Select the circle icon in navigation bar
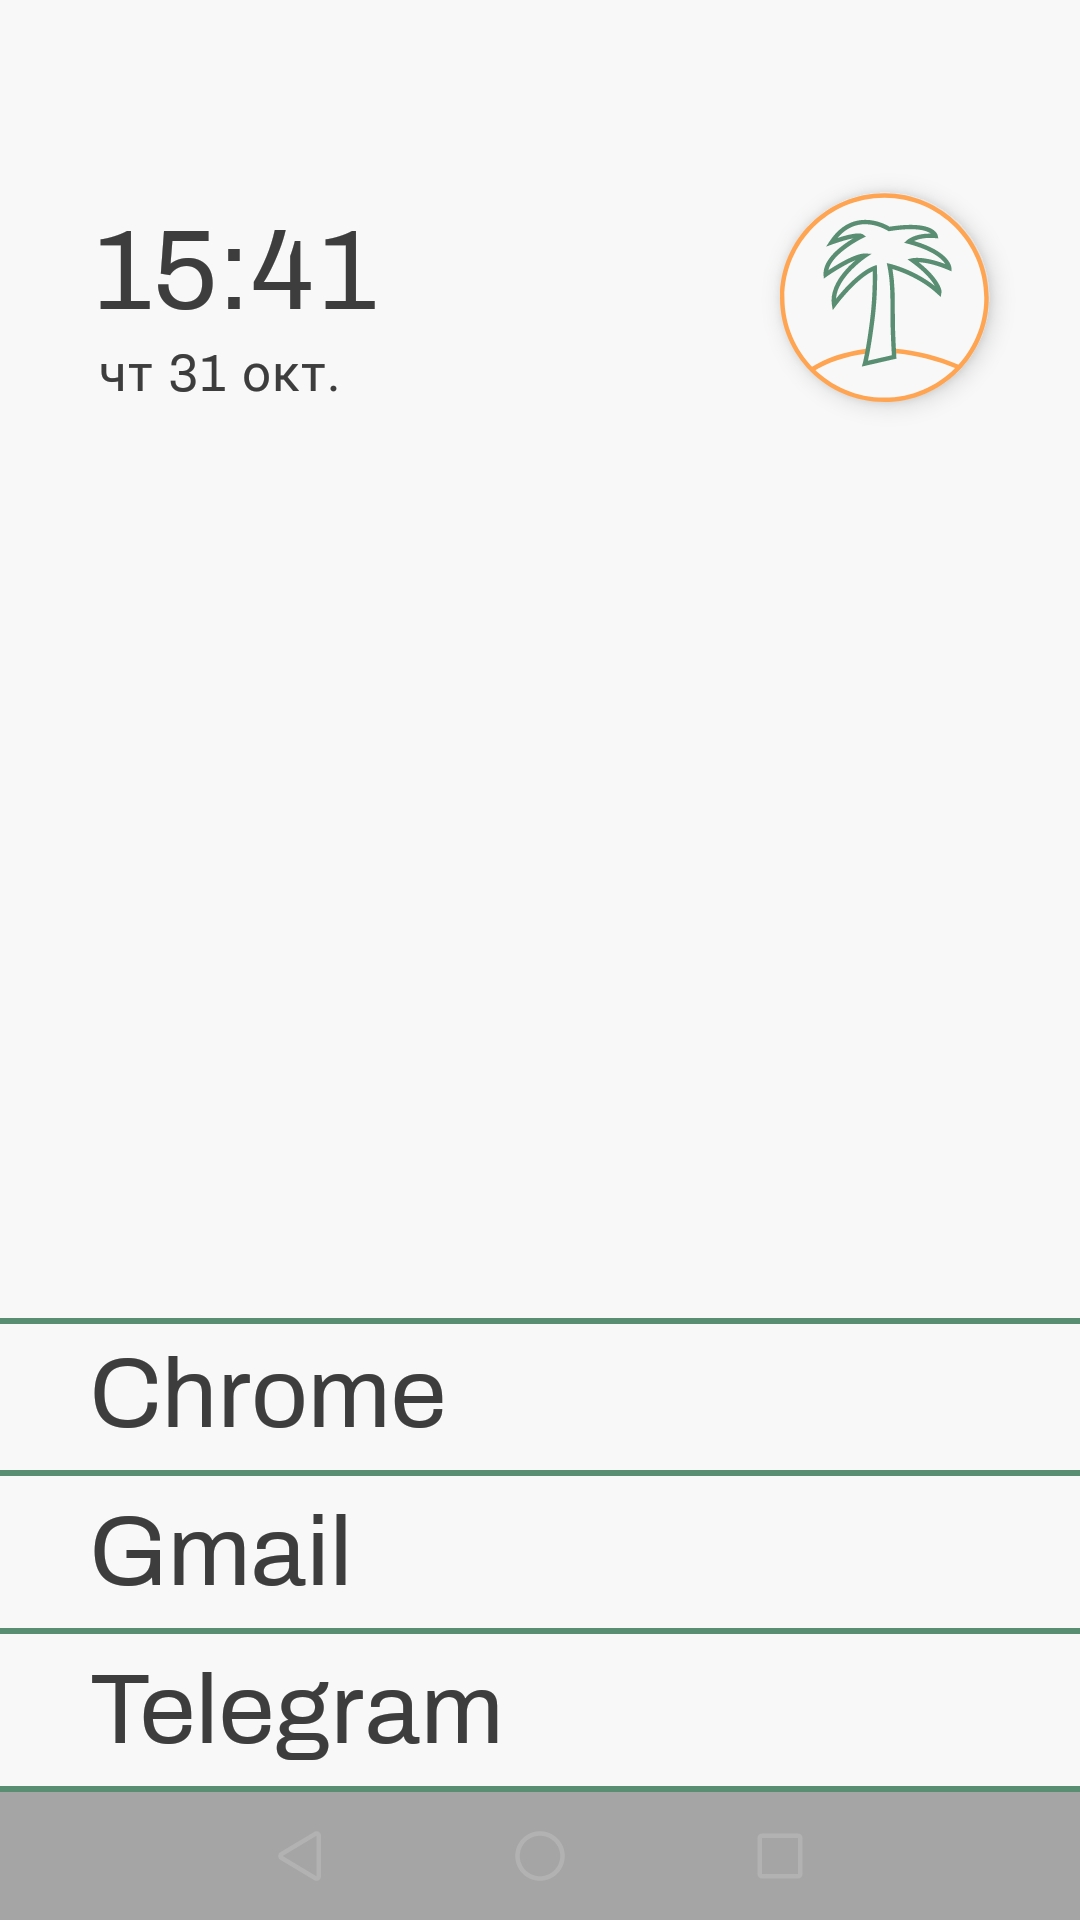 [540, 1856]
